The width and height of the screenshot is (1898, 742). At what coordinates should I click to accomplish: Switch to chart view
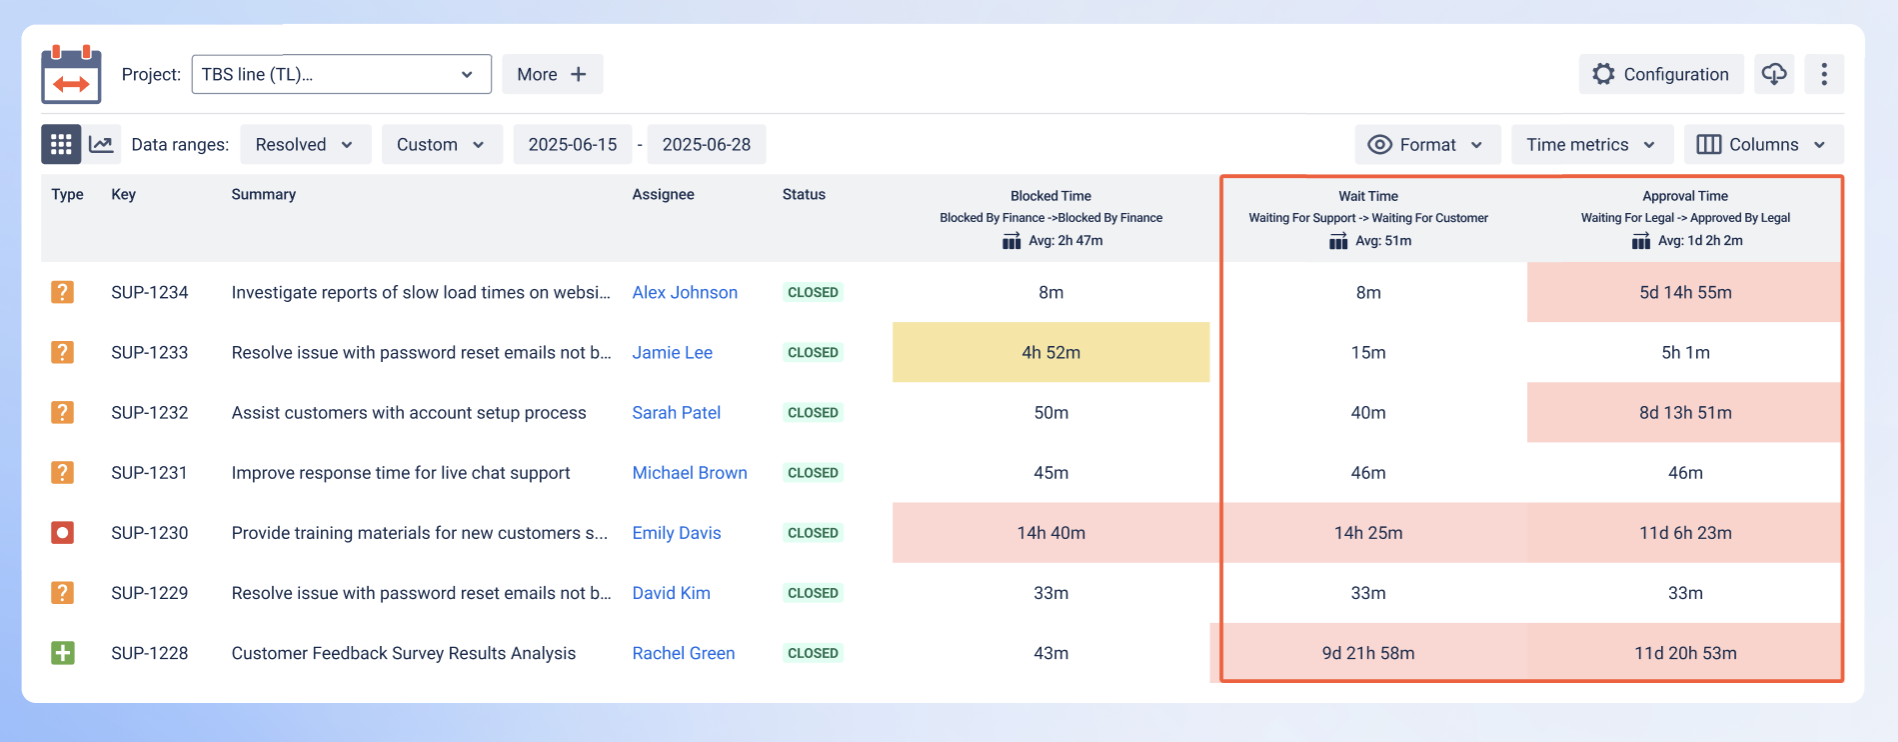101,144
